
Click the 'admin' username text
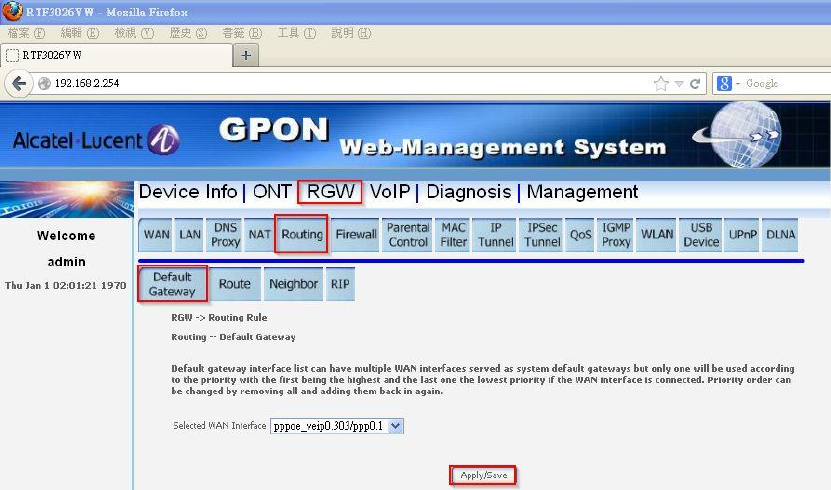tap(66, 262)
